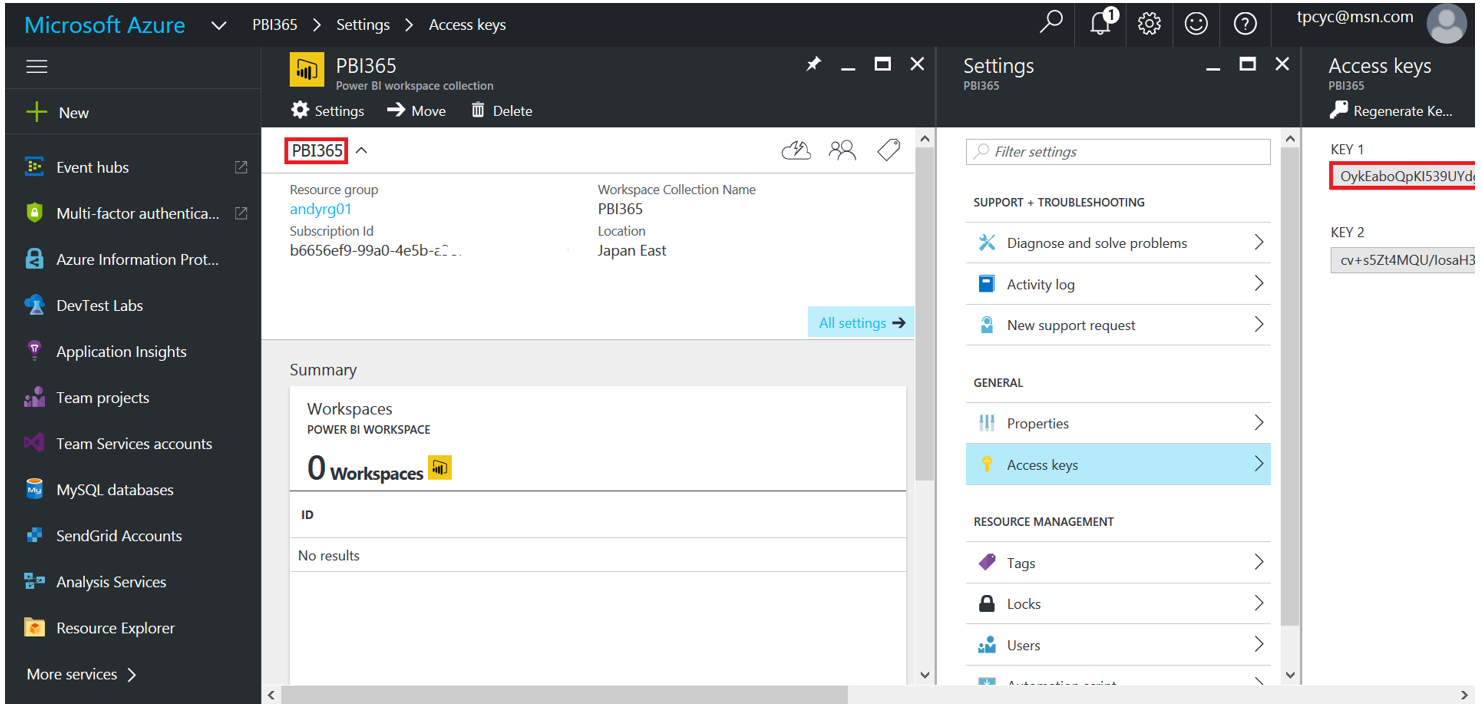Viewport: 1482px width, 706px height.
Task: Open the search magnifier in top bar
Action: click(1051, 23)
